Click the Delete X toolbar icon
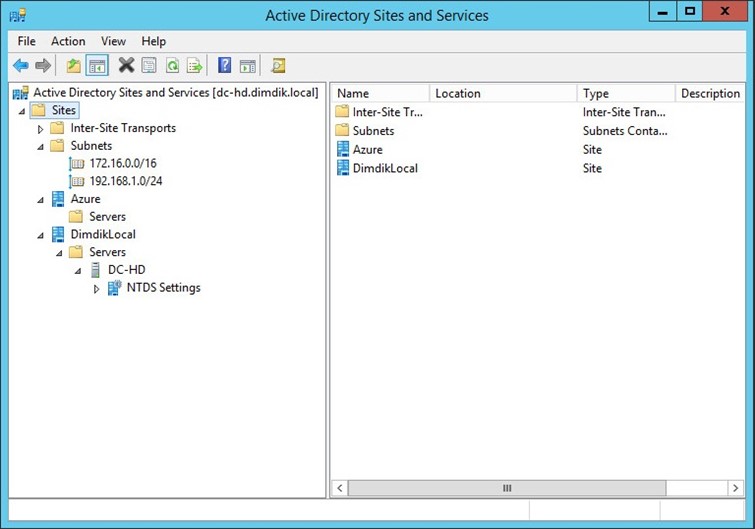The height and width of the screenshot is (529, 755). coord(126,65)
